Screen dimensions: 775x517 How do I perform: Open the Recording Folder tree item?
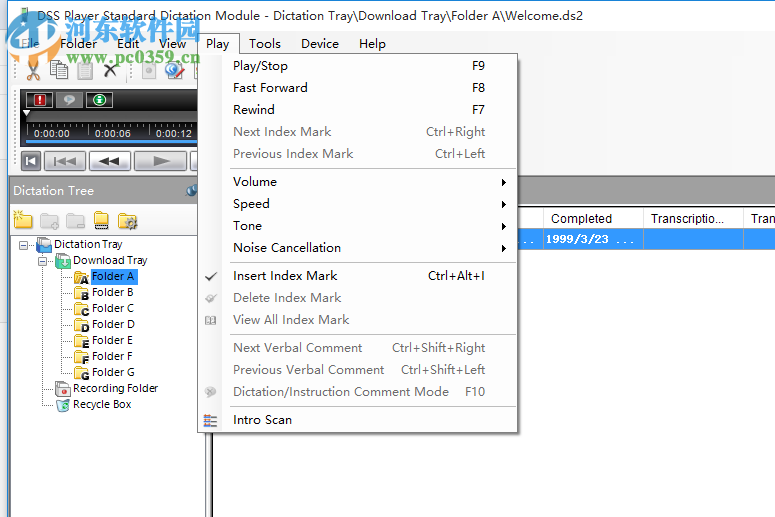115,388
